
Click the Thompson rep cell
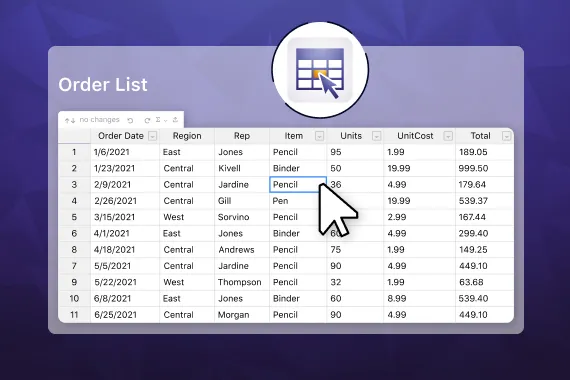pyautogui.click(x=242, y=282)
